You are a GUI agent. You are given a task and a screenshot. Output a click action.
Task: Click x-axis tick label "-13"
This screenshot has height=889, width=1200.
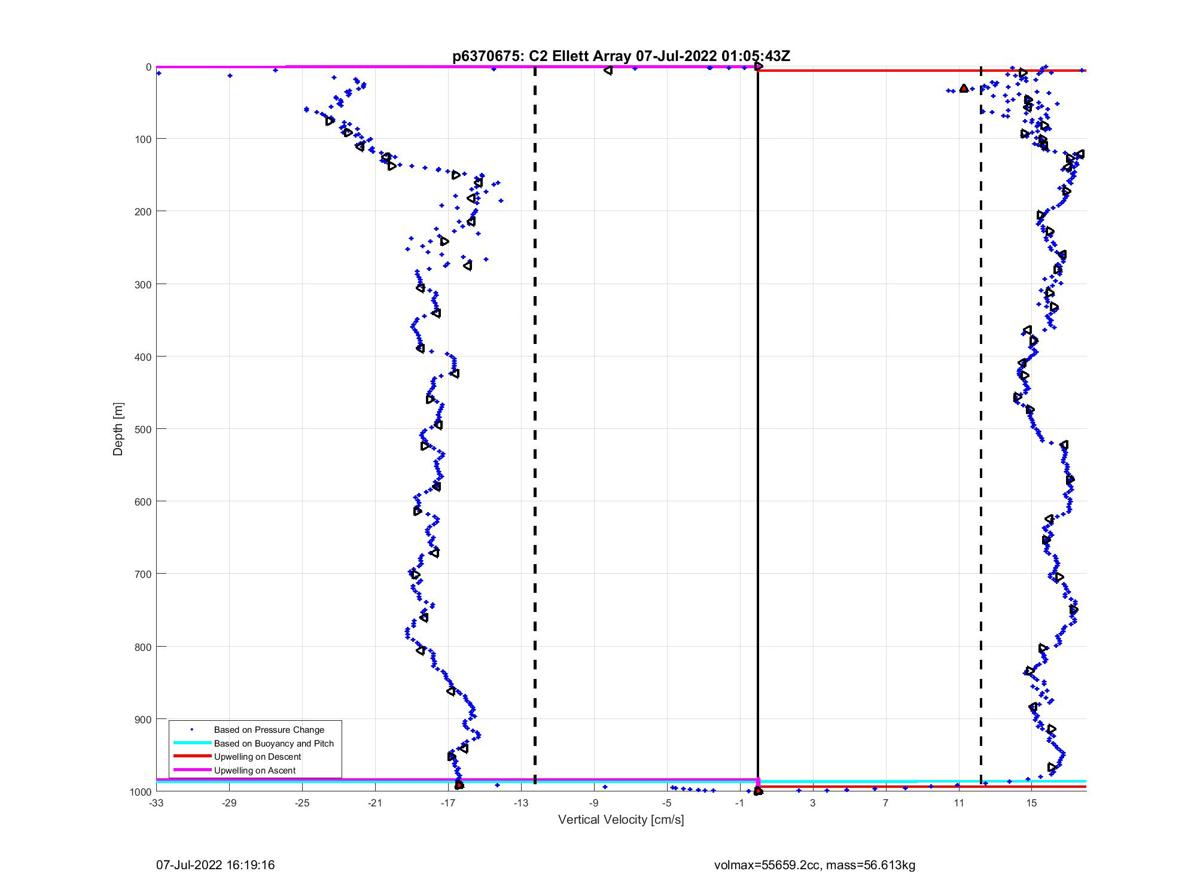coord(521,802)
